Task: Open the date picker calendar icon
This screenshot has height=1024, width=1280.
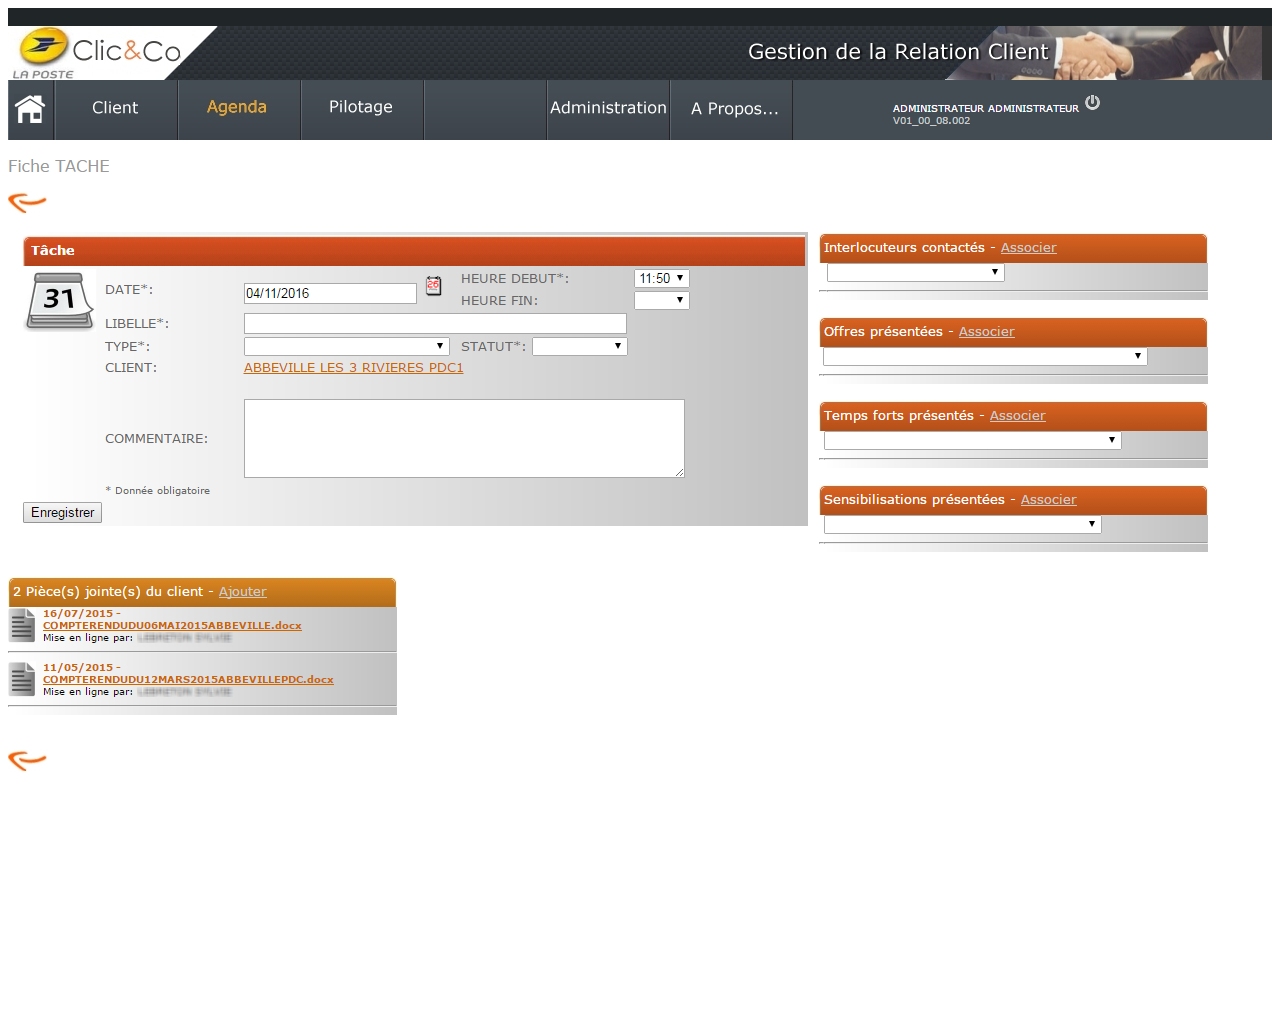Action: pos(433,286)
